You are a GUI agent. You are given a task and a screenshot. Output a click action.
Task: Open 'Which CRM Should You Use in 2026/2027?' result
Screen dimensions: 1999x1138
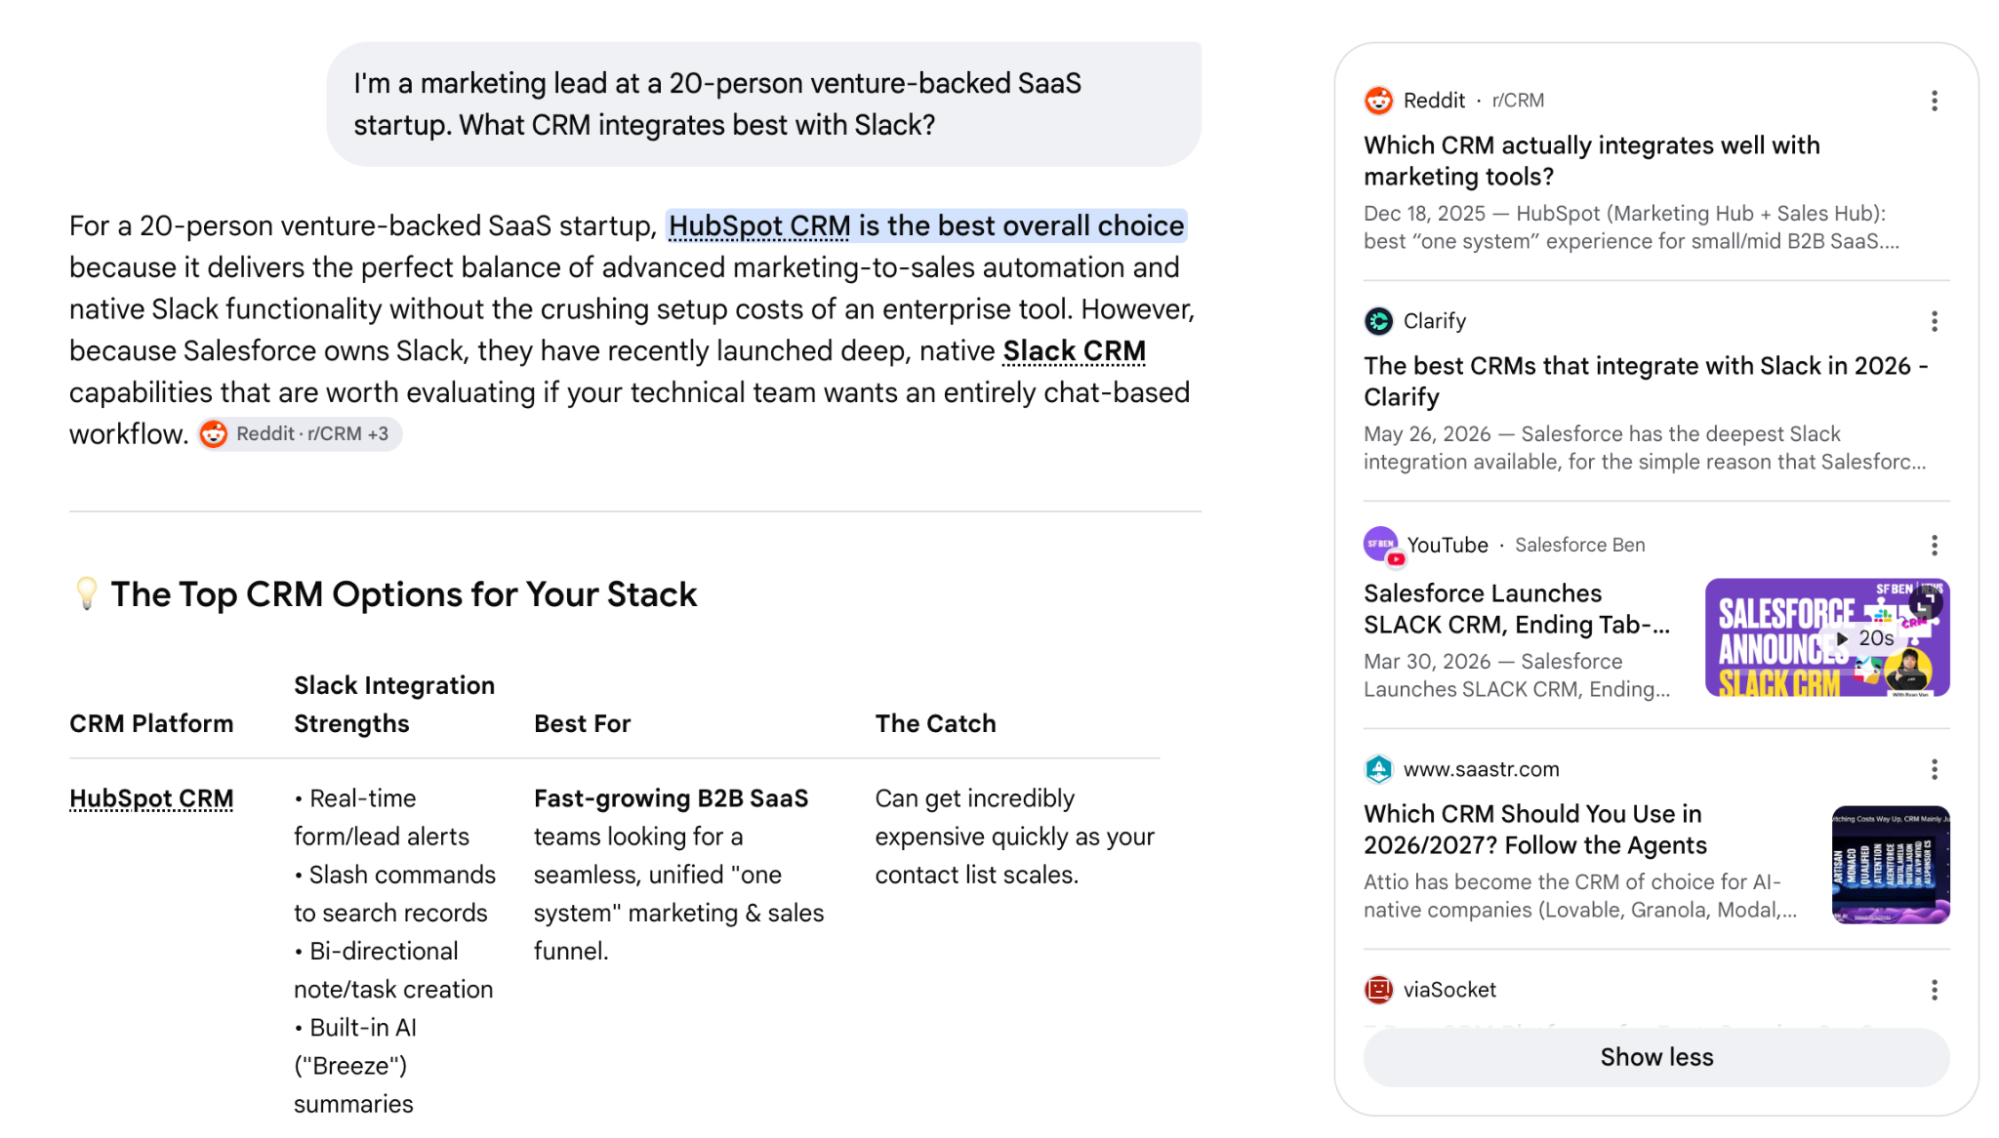tap(1534, 830)
